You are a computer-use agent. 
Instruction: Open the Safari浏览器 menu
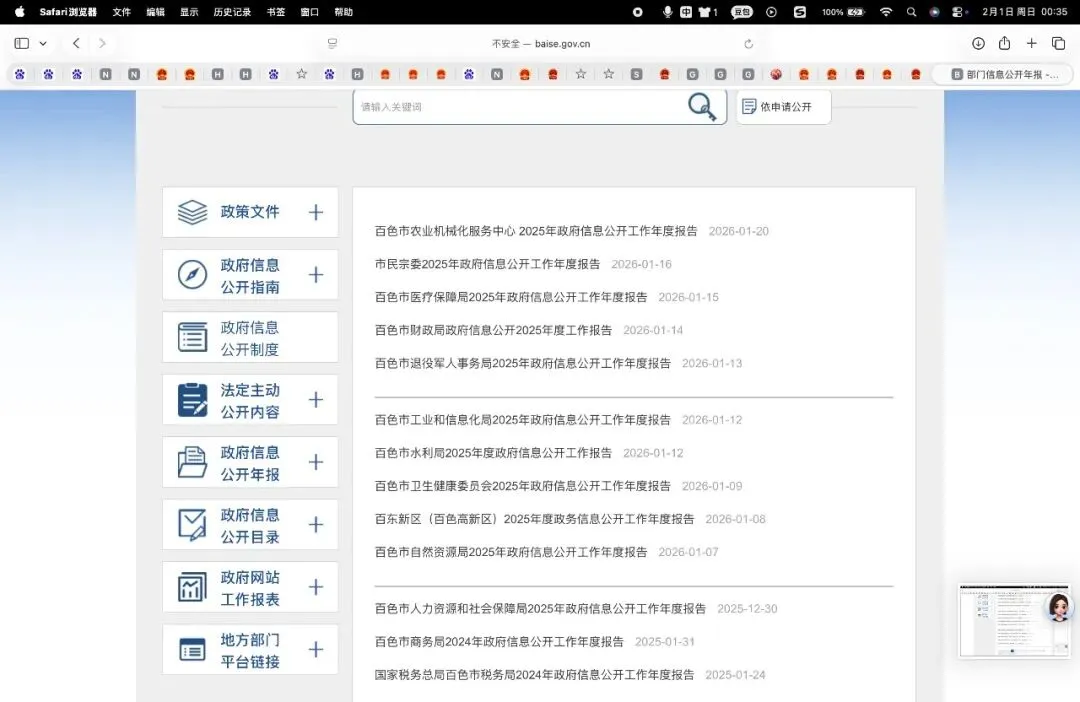pos(68,12)
